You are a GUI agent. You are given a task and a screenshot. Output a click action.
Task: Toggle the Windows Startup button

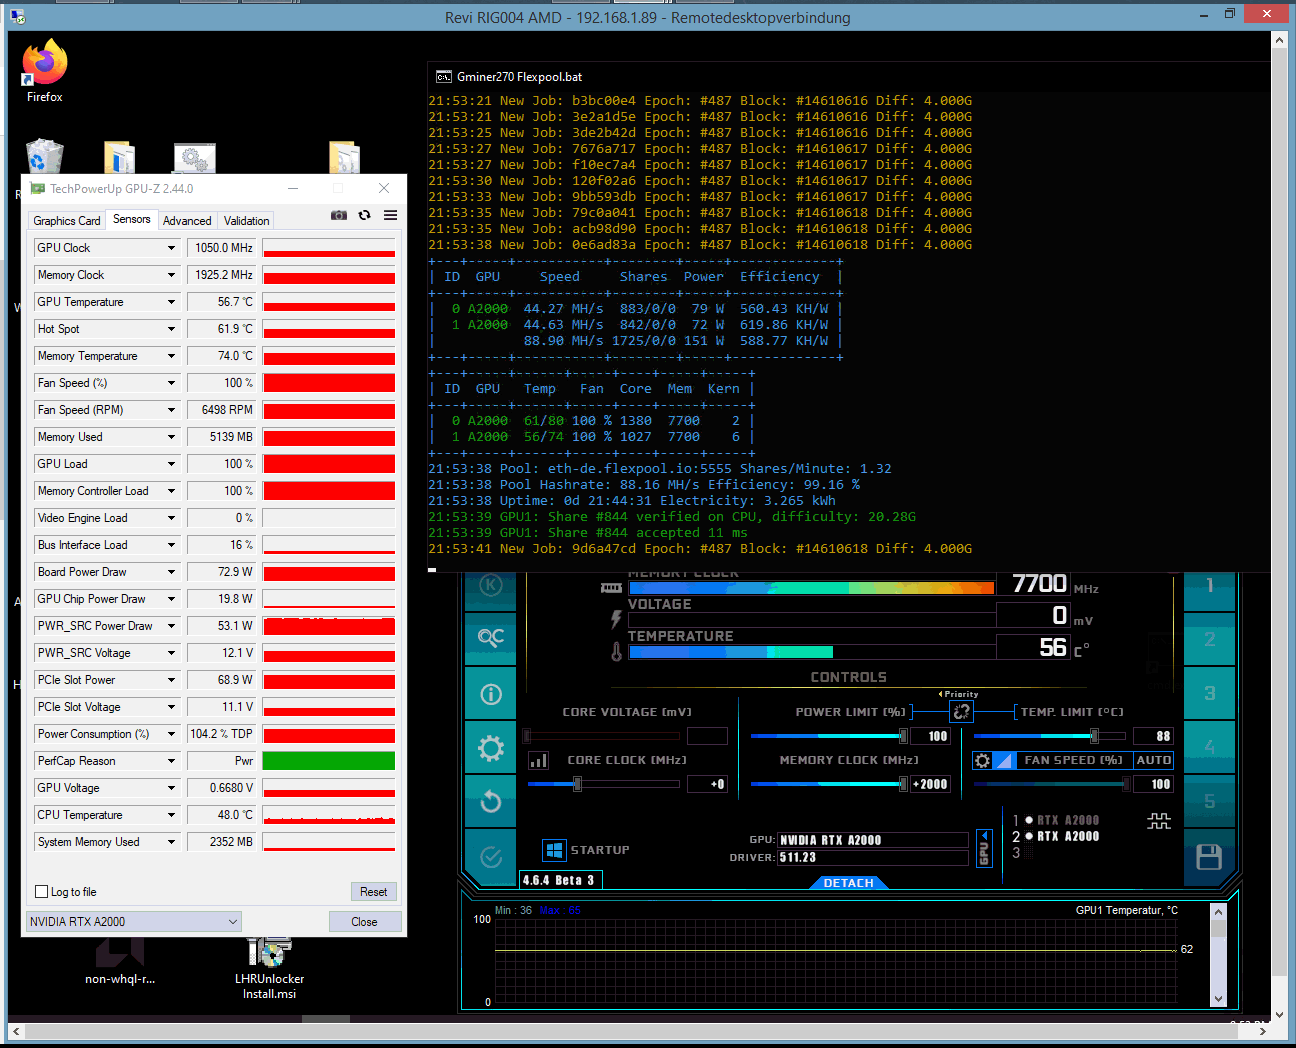tap(554, 850)
